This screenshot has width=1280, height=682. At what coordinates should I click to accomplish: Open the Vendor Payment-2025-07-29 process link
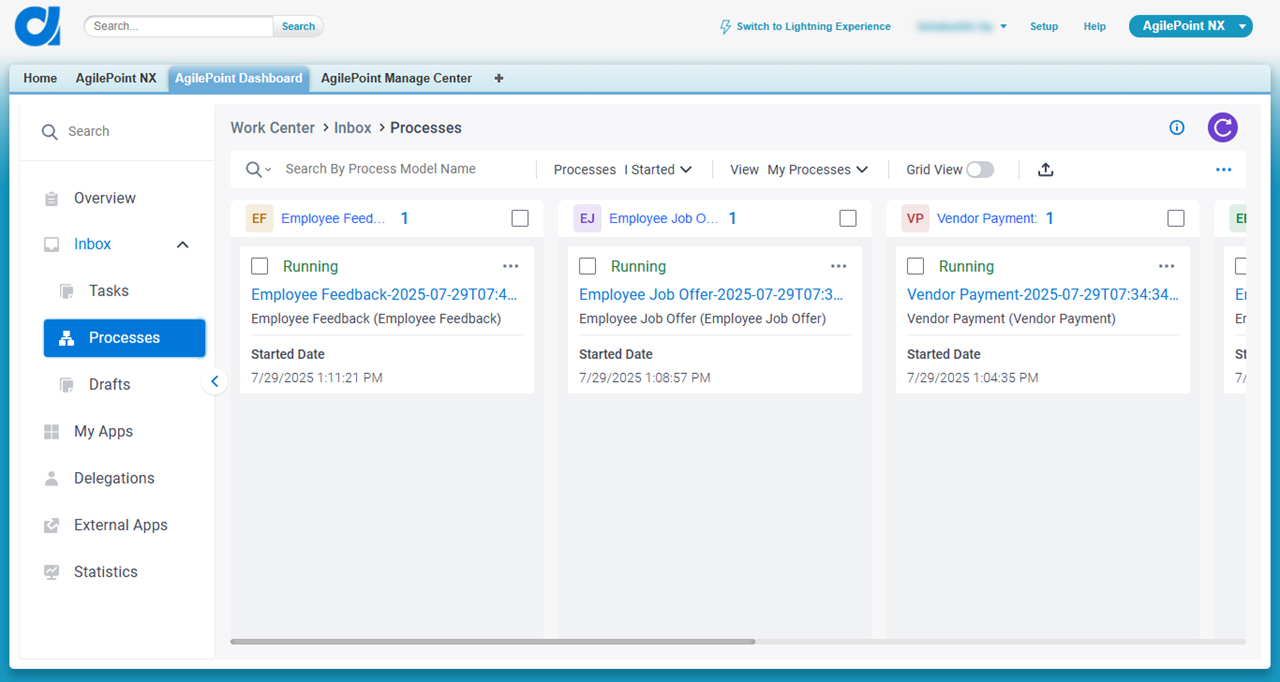[1043, 295]
